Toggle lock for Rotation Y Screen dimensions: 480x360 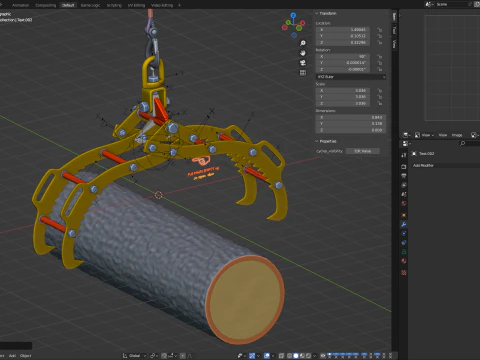click(x=379, y=63)
